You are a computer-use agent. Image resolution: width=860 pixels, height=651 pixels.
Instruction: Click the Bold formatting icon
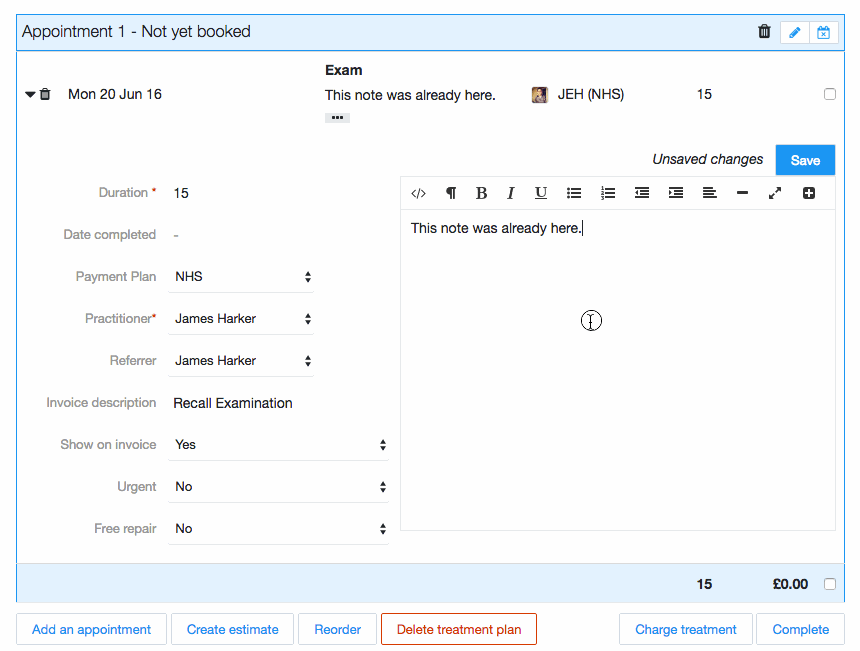[x=481, y=193]
